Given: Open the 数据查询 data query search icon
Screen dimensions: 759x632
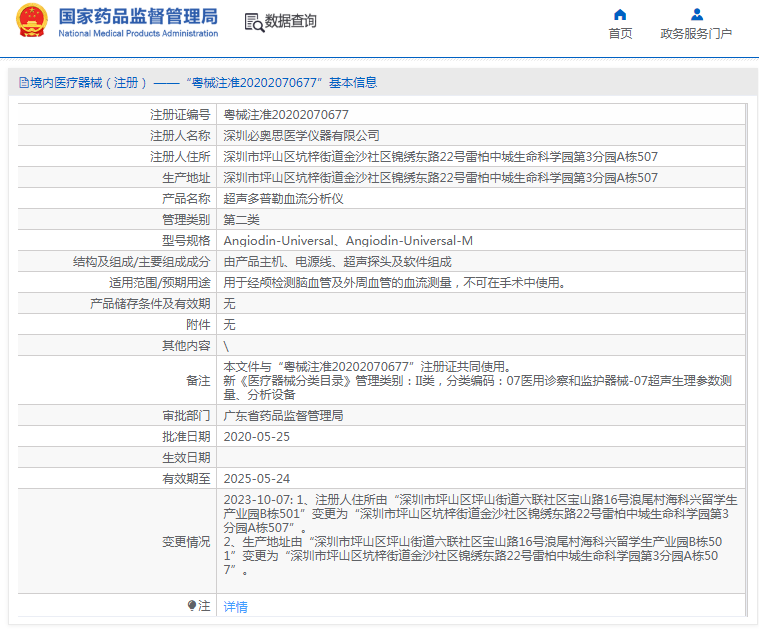Looking at the screenshot, I should [x=254, y=22].
